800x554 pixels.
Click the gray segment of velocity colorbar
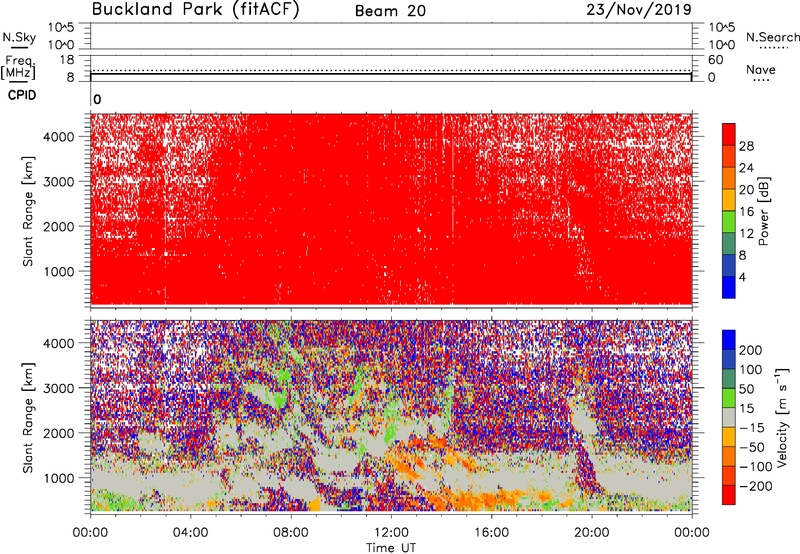729,417
